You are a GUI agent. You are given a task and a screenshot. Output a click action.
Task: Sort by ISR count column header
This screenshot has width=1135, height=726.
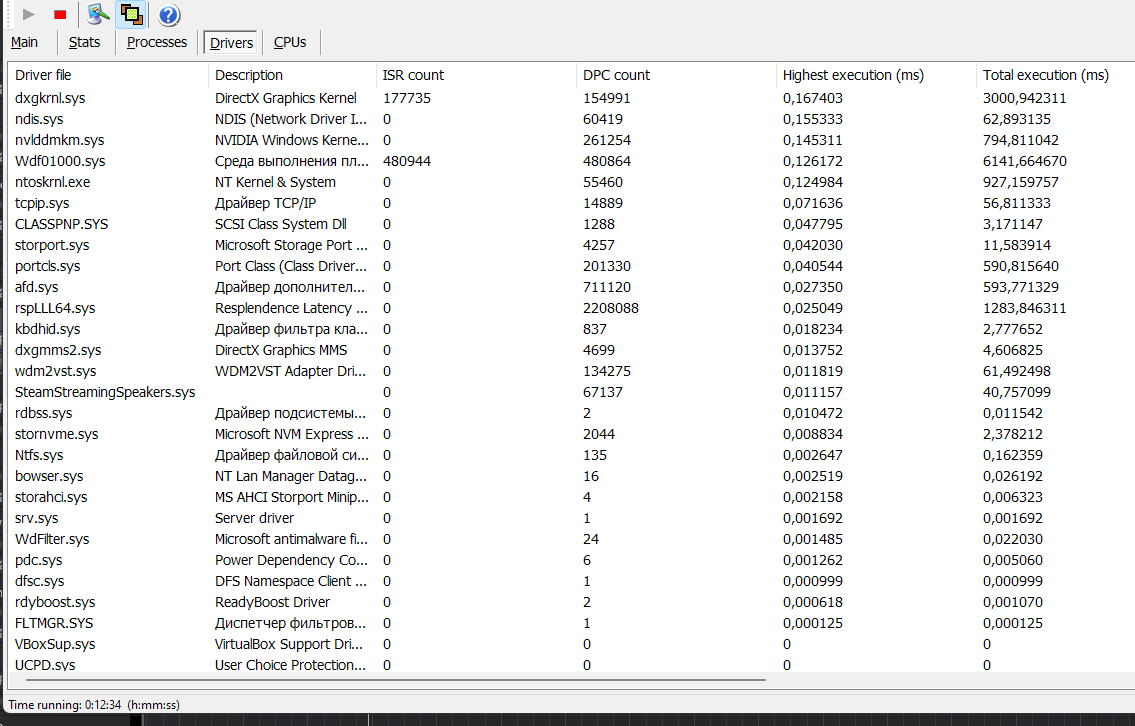(x=476, y=75)
